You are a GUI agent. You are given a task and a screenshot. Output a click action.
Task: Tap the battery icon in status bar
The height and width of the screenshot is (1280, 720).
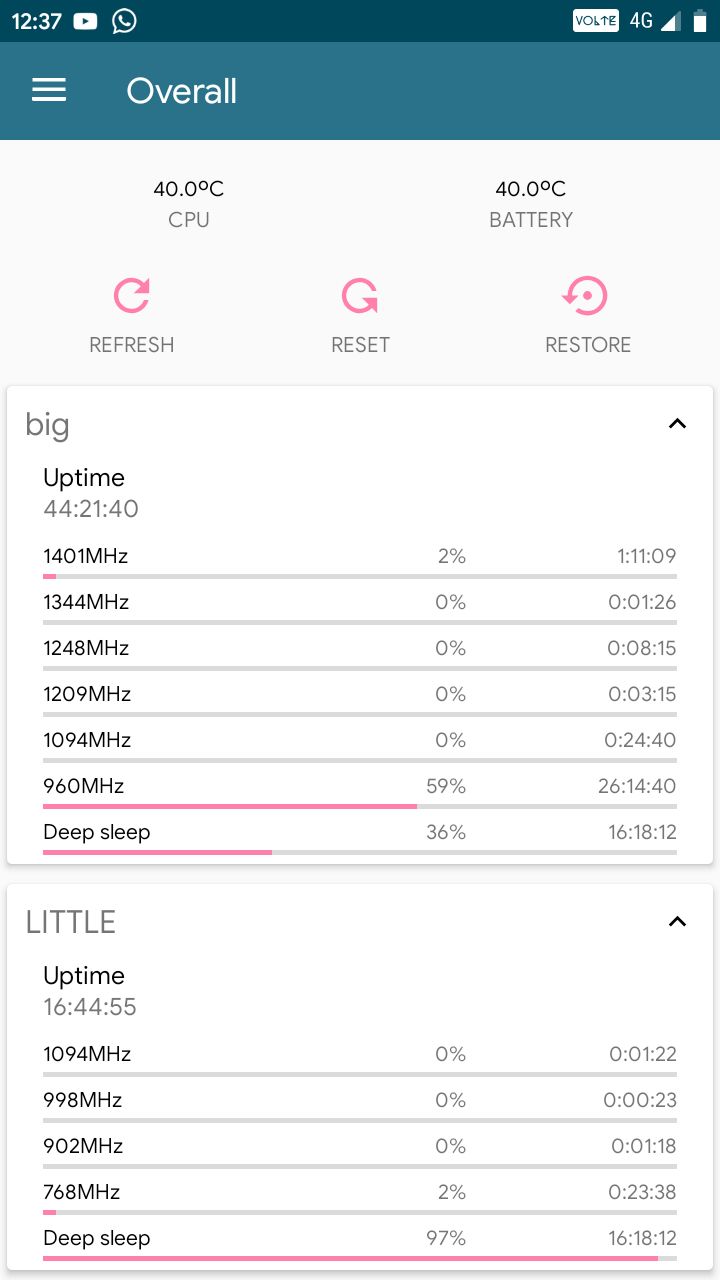tap(699, 21)
